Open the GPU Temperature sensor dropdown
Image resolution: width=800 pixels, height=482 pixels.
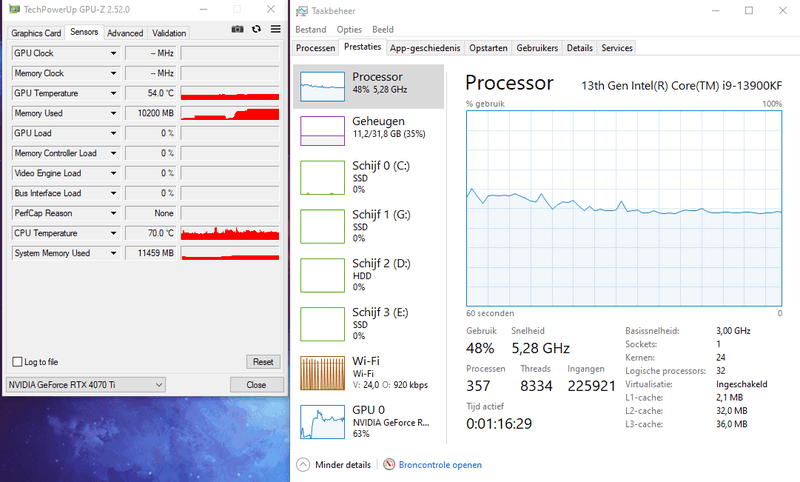tap(113, 93)
